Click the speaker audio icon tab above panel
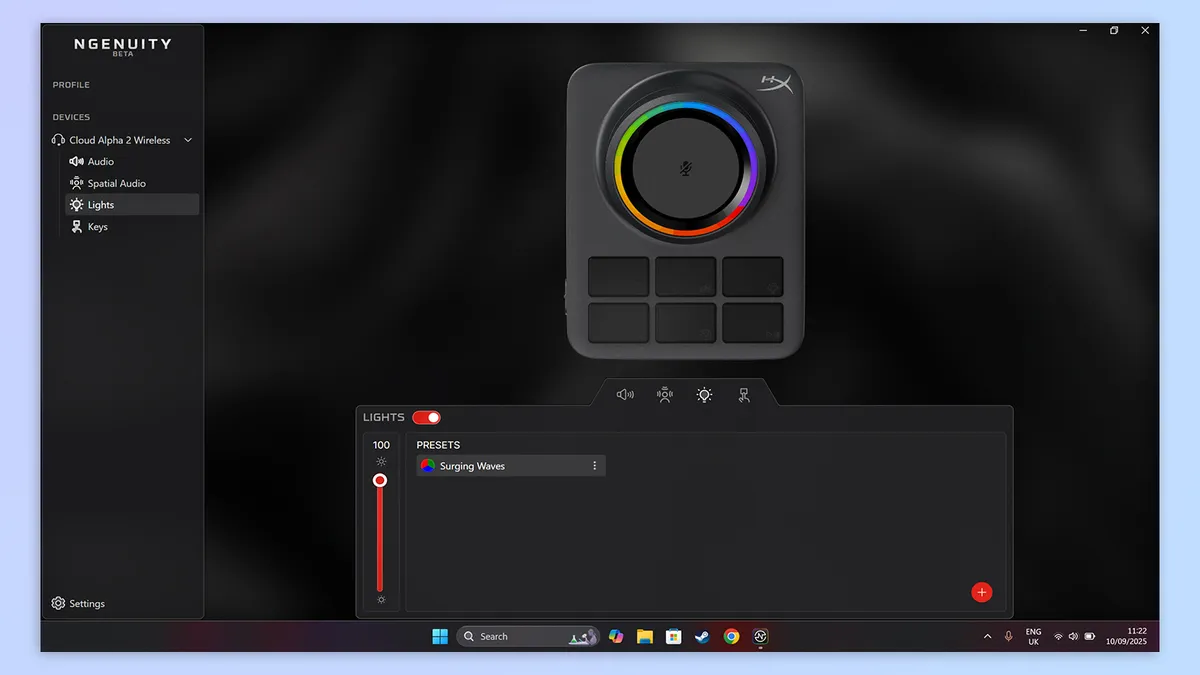This screenshot has width=1200, height=675. [x=625, y=394]
